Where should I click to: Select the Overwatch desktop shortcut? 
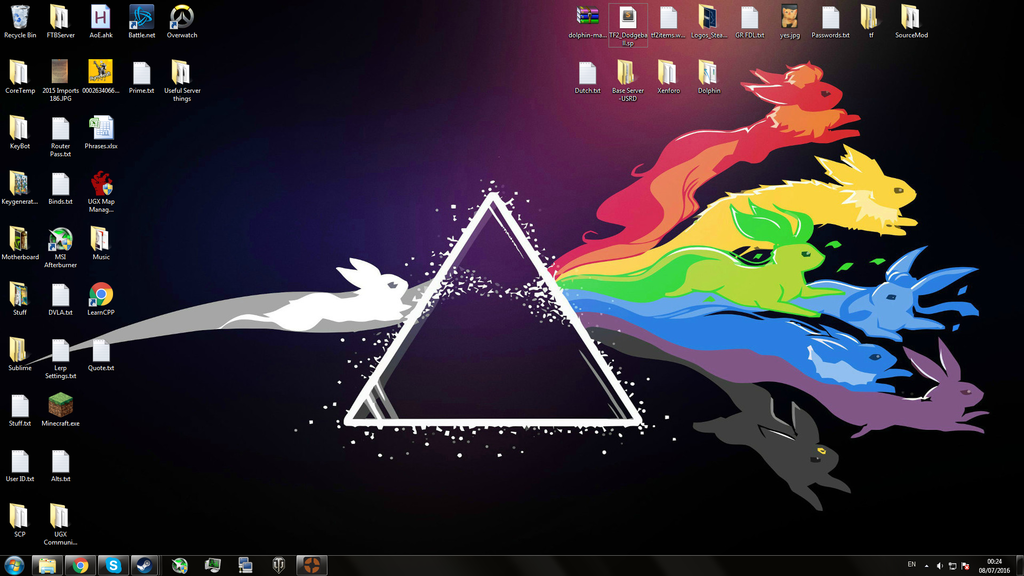(x=182, y=22)
